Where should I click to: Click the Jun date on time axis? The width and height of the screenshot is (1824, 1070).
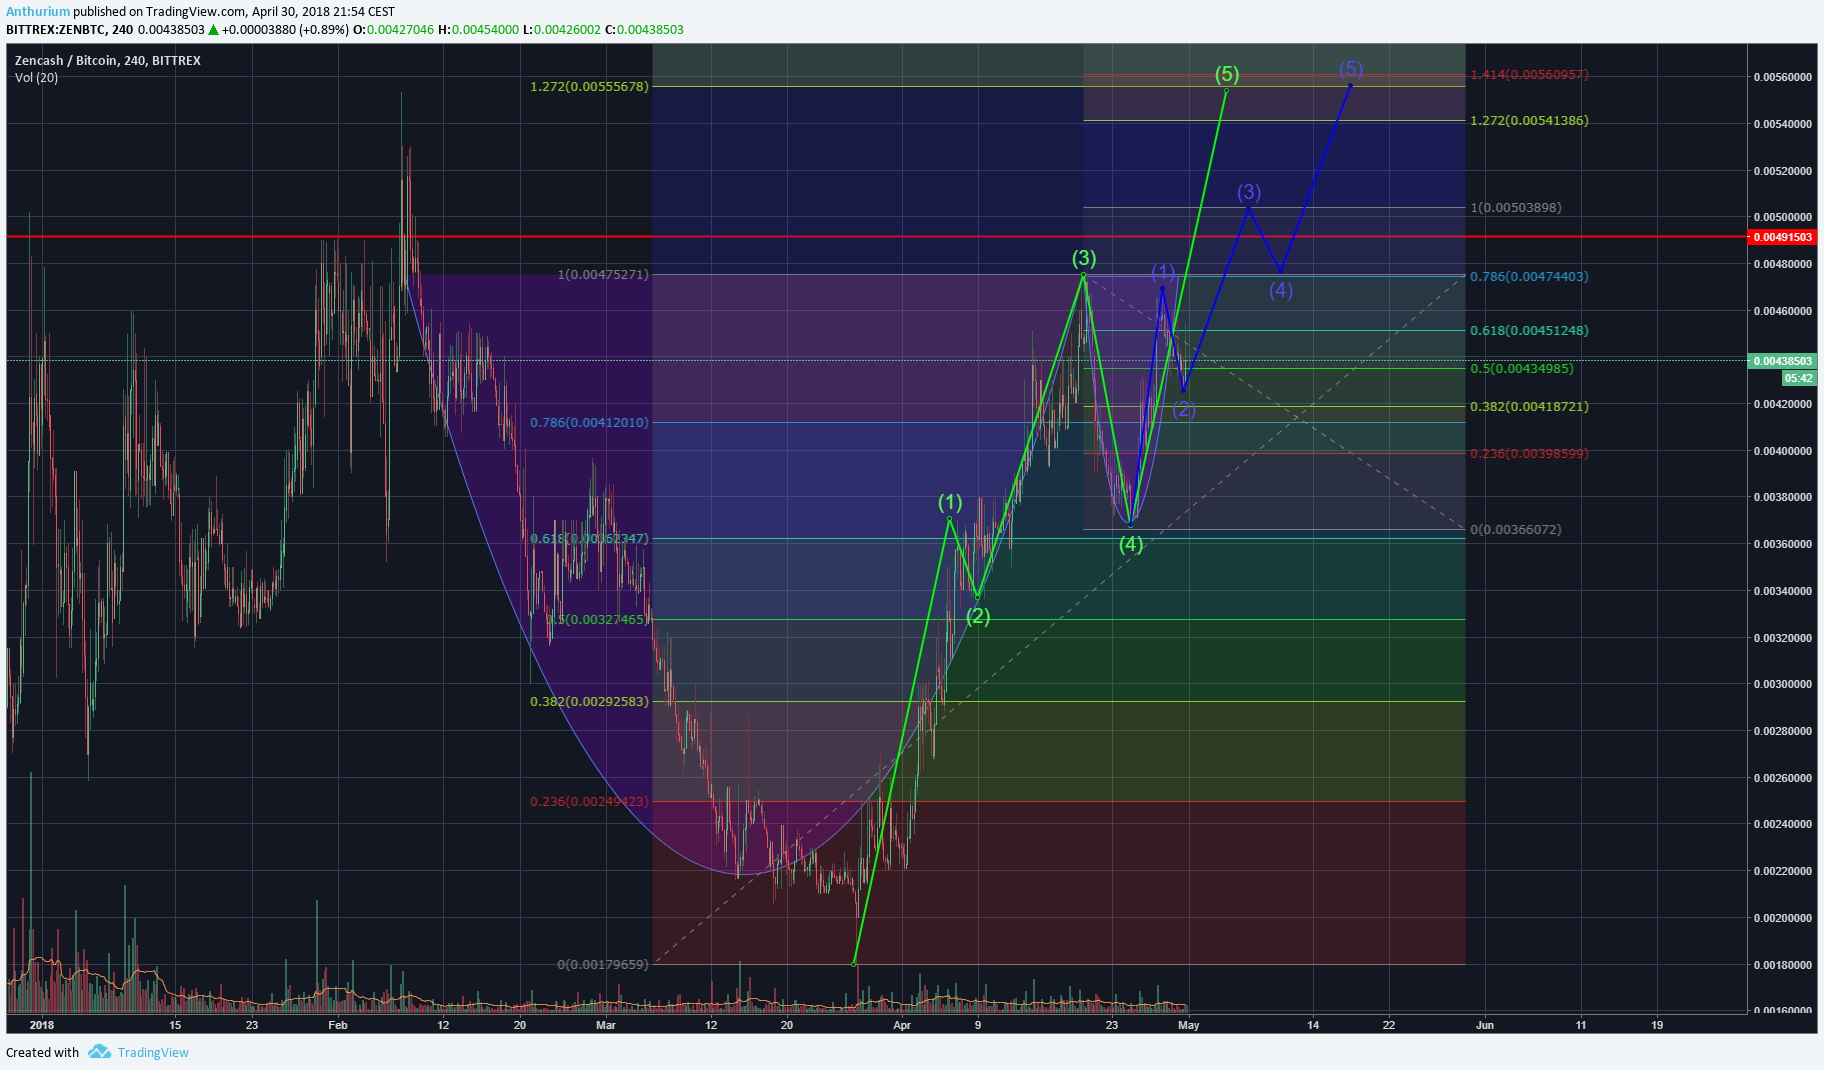(1485, 1025)
